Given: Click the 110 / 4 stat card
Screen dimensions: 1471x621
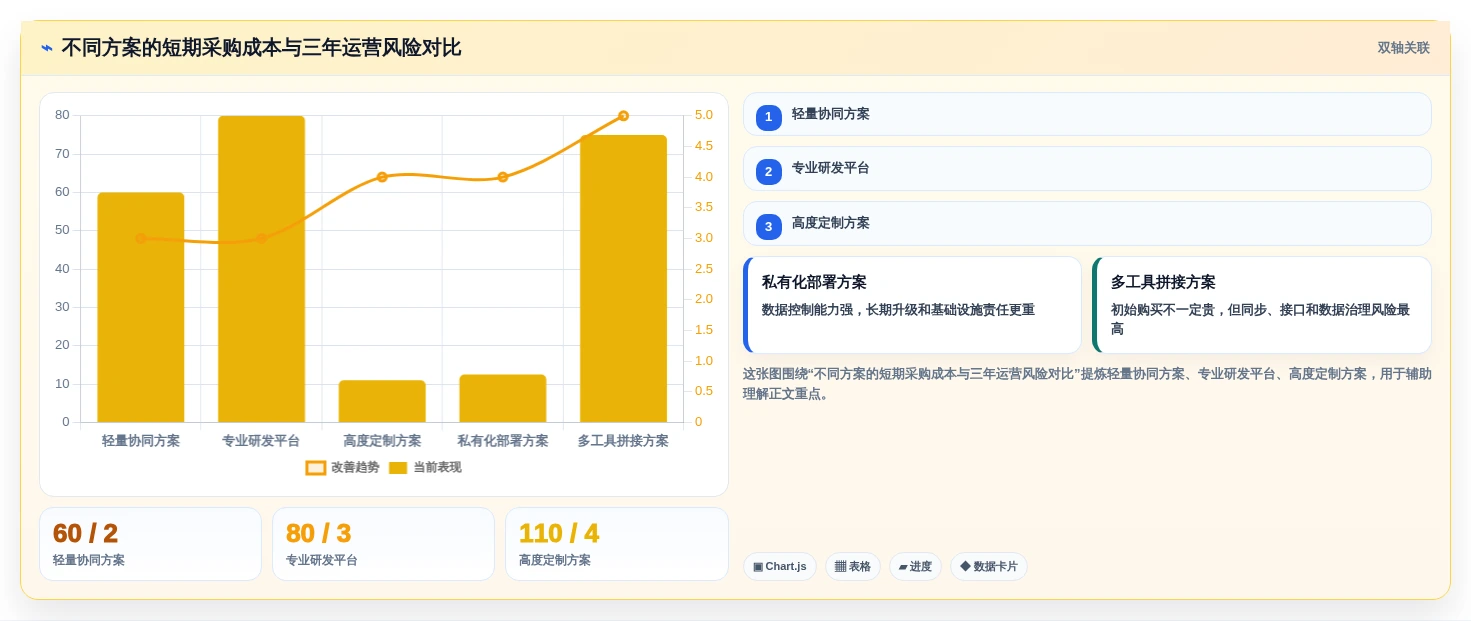Looking at the screenshot, I should pyautogui.click(x=616, y=544).
